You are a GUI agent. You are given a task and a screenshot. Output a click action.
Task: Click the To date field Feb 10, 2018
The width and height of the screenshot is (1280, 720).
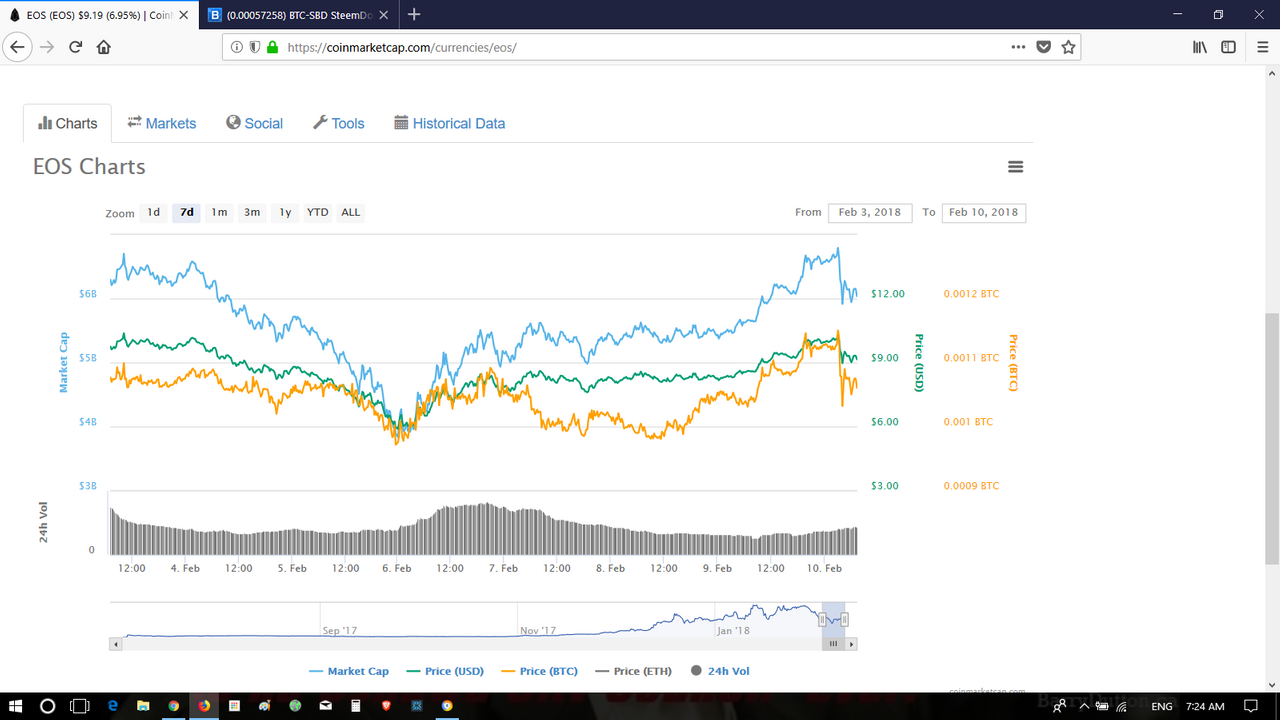point(984,212)
